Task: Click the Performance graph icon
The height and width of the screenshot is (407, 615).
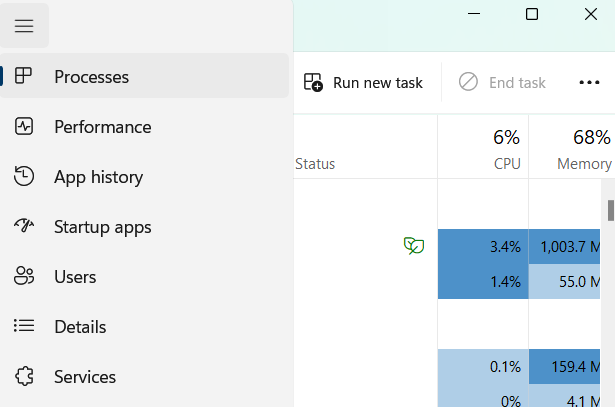Action: click(x=24, y=127)
